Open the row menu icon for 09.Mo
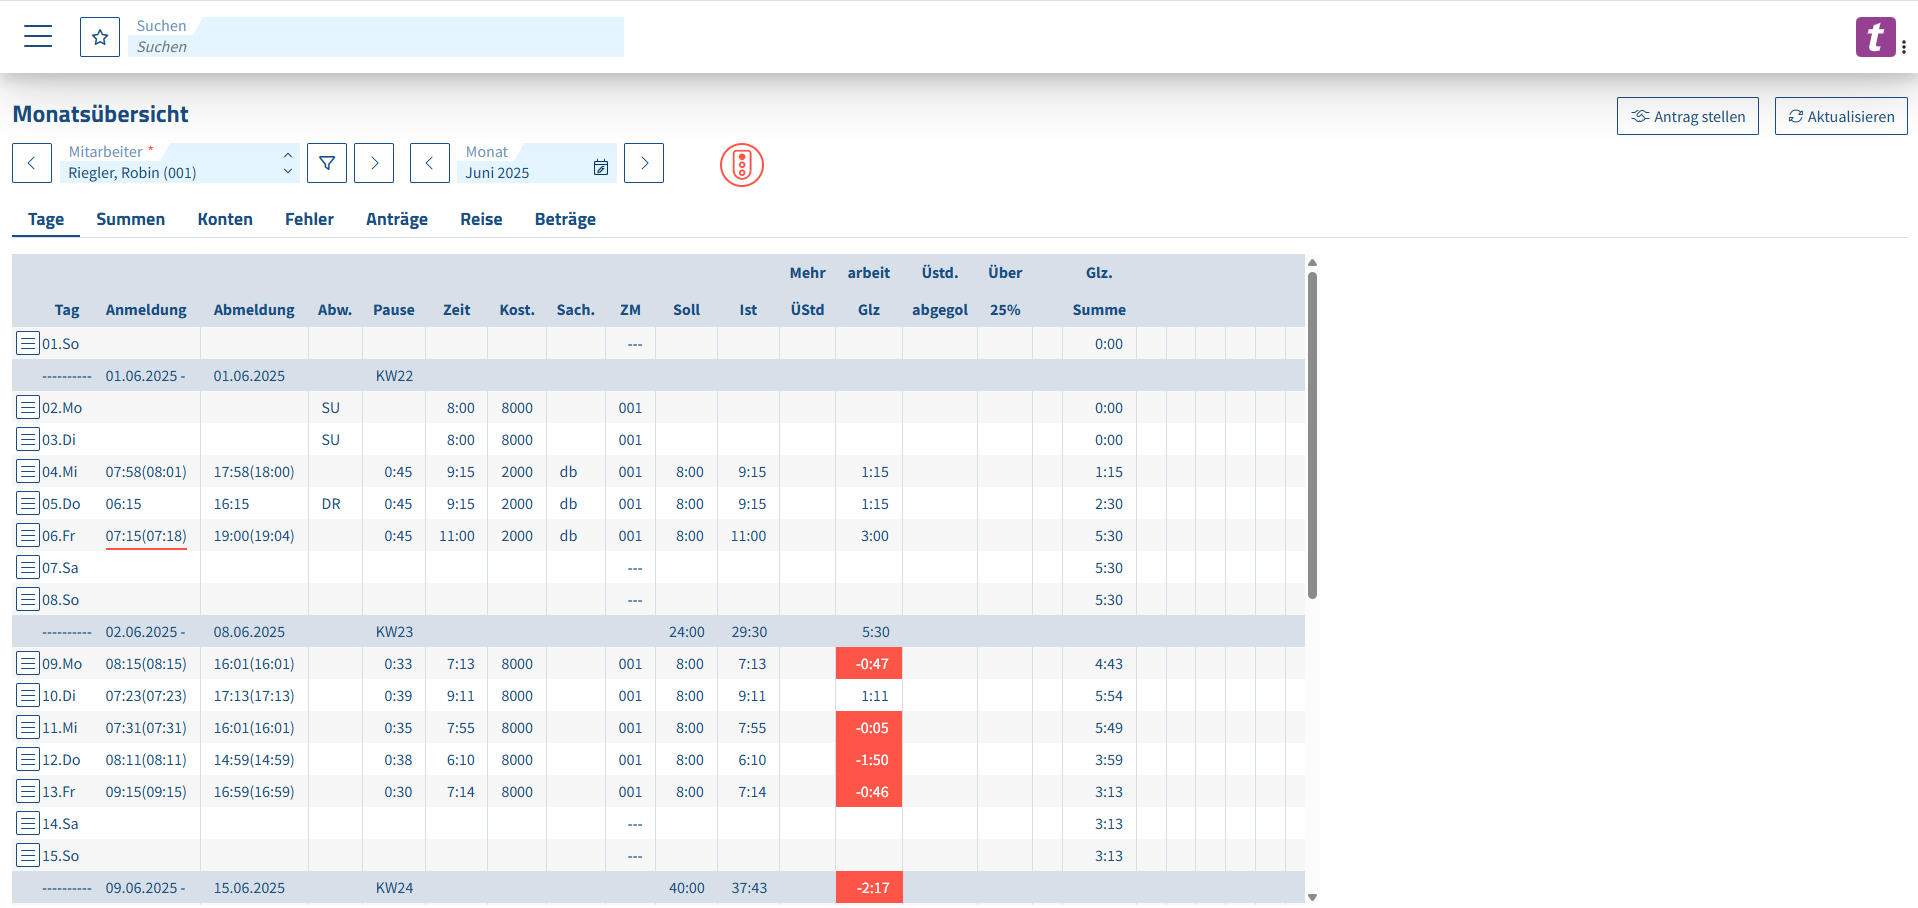 point(28,663)
